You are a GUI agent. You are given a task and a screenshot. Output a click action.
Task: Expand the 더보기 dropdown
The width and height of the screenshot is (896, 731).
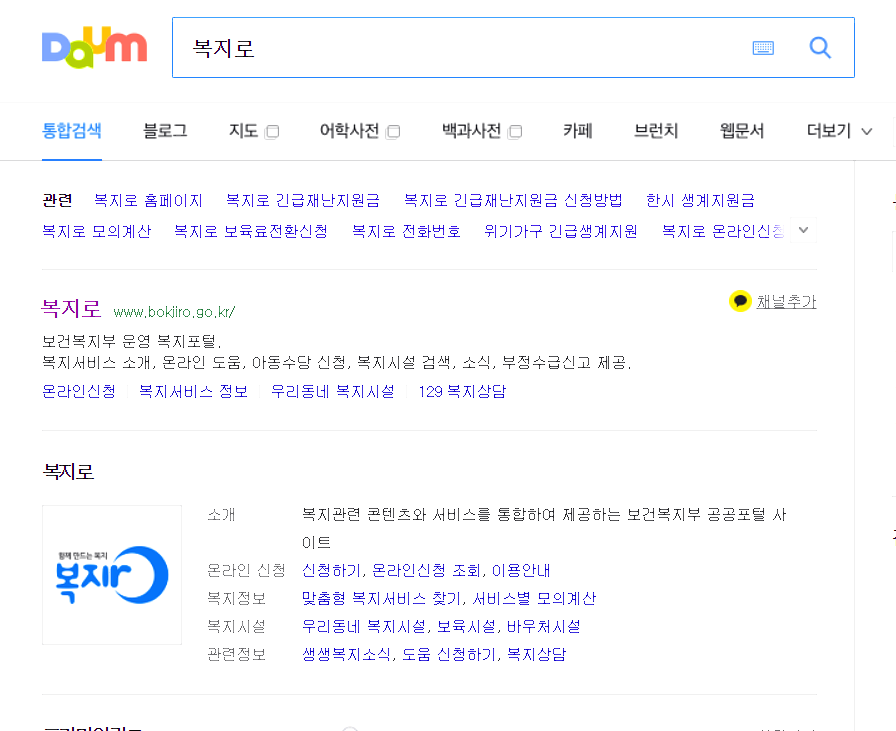point(839,131)
